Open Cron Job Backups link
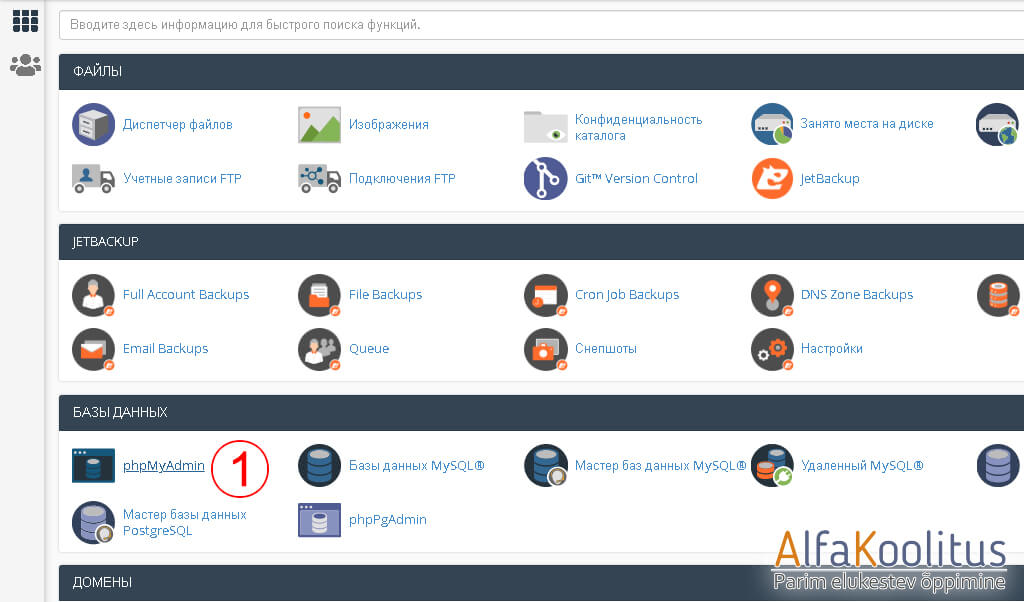This screenshot has width=1024, height=602. point(627,295)
